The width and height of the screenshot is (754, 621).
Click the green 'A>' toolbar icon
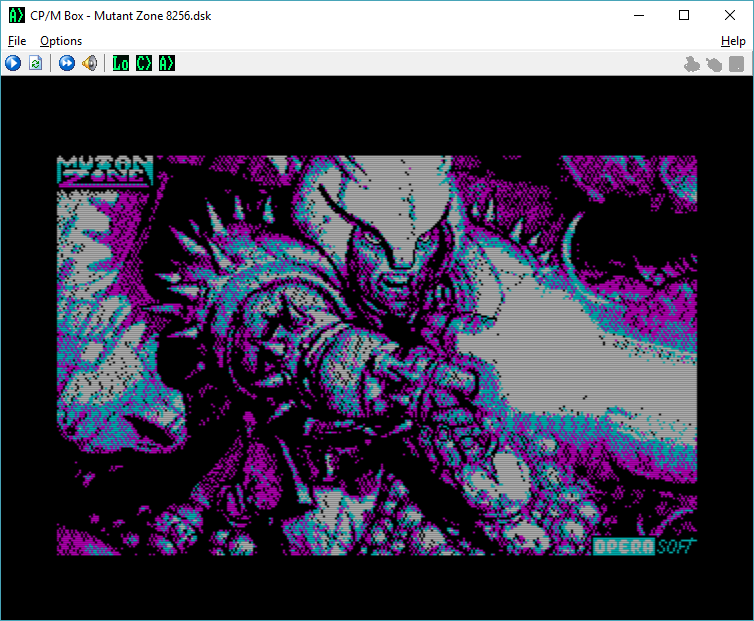point(167,63)
